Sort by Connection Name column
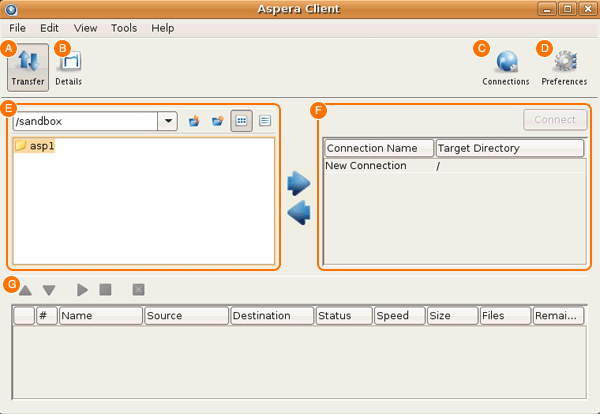This screenshot has height=414, width=600. click(379, 148)
